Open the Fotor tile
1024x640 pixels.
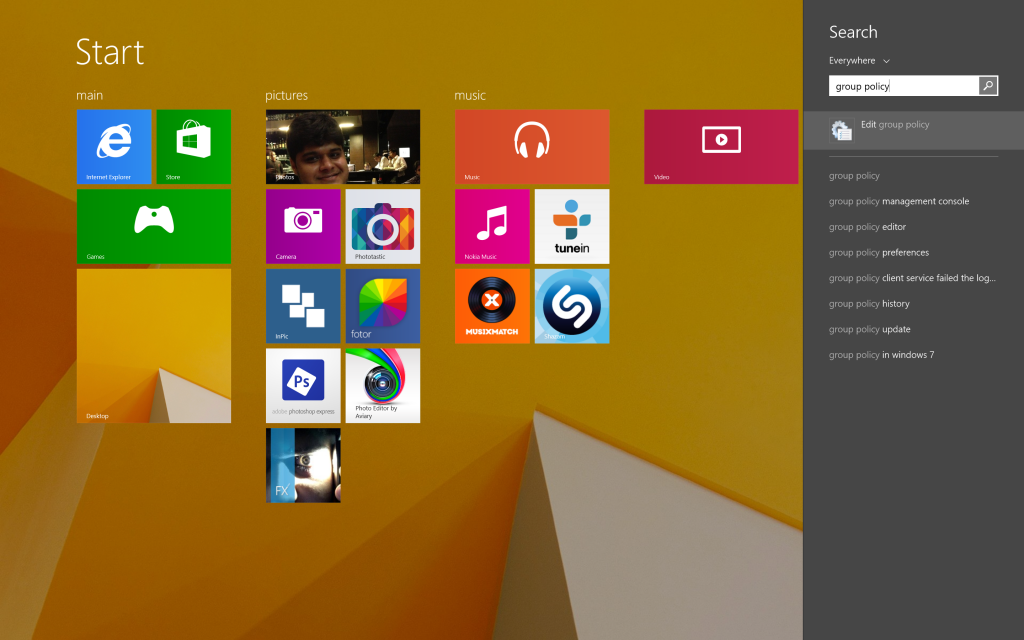pos(383,306)
